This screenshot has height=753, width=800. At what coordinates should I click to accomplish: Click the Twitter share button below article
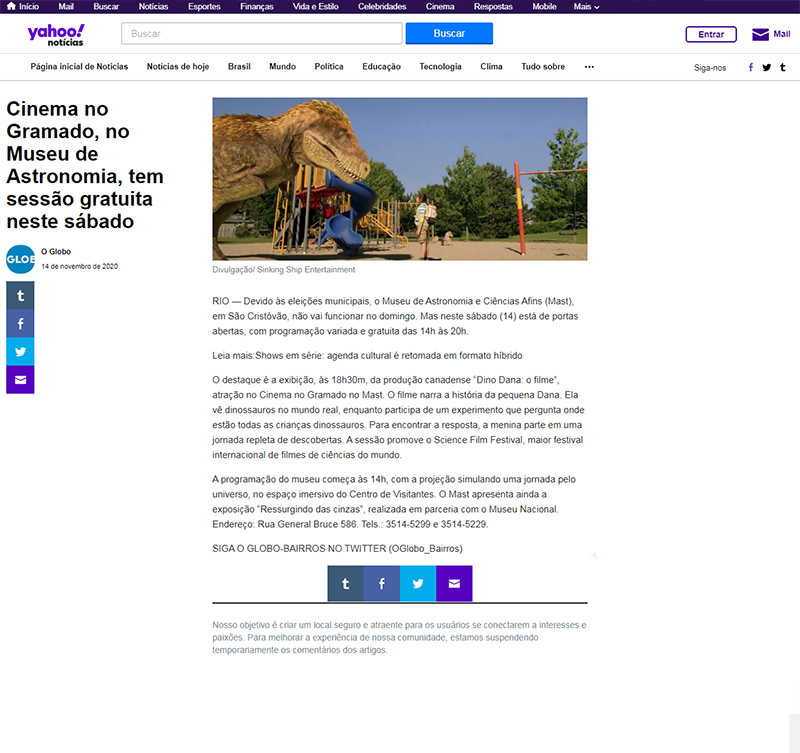click(418, 583)
